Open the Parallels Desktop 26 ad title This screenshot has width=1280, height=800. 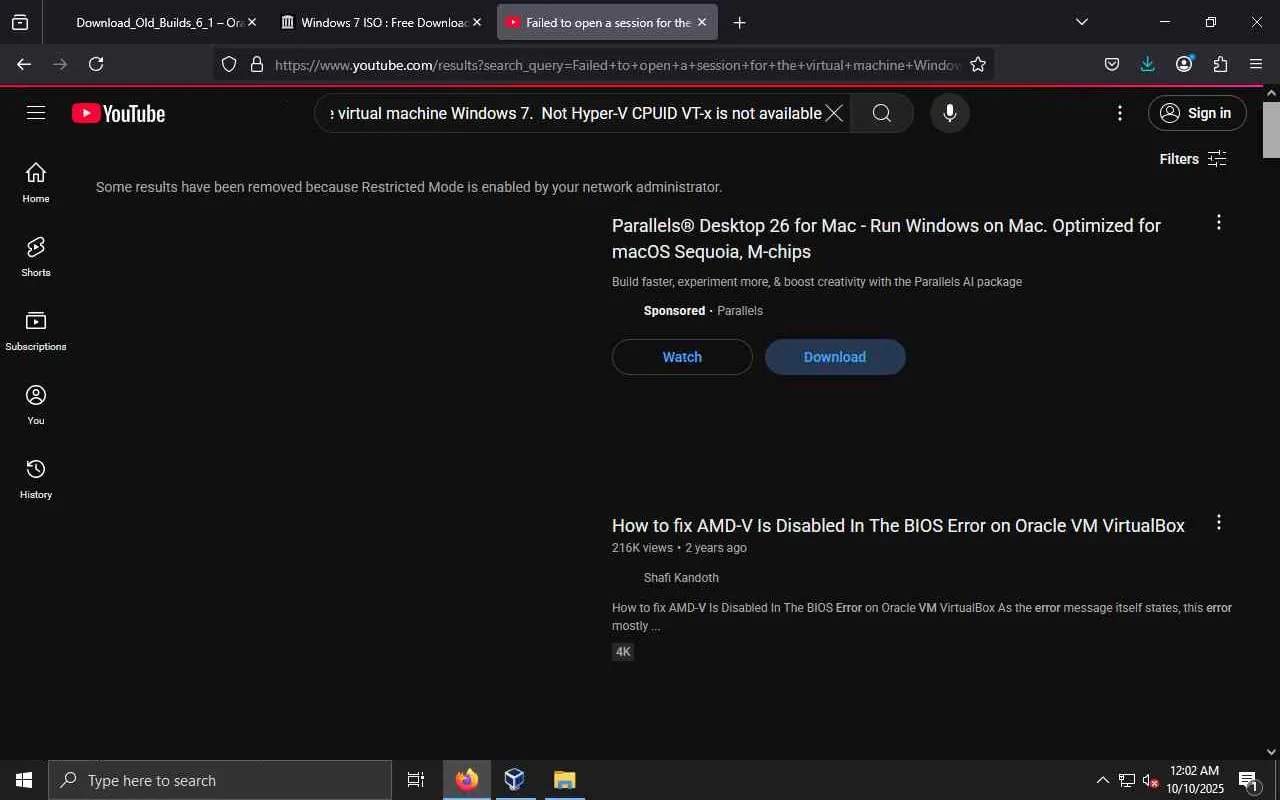(886, 239)
